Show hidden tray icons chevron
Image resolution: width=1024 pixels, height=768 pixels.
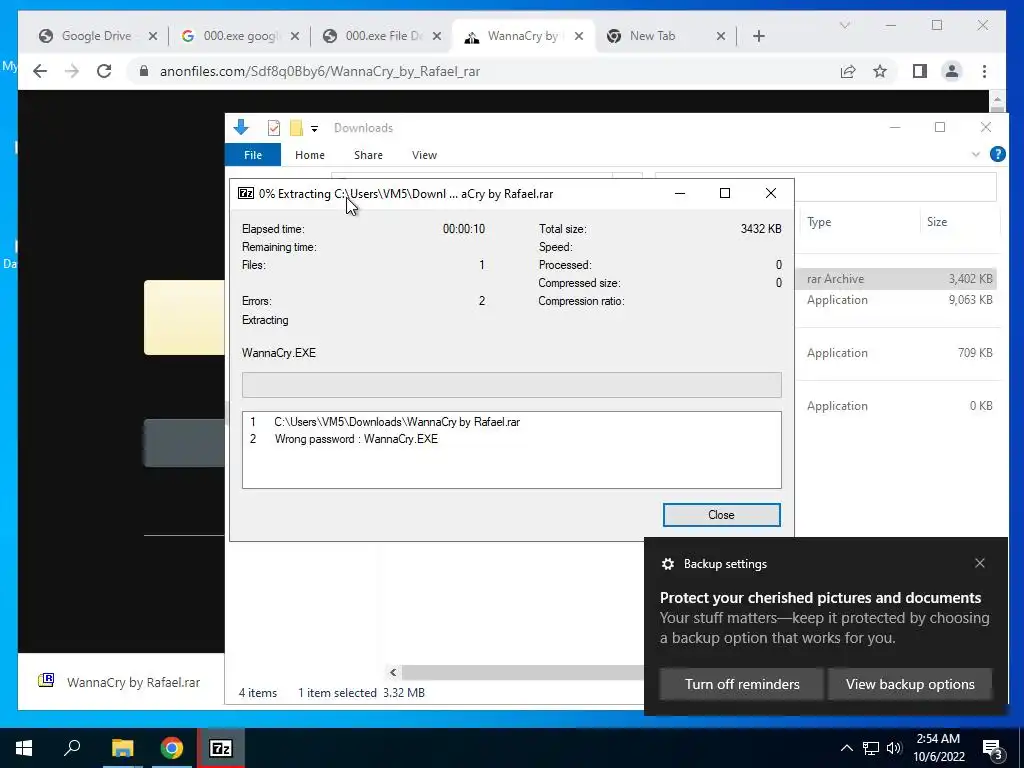coord(846,748)
